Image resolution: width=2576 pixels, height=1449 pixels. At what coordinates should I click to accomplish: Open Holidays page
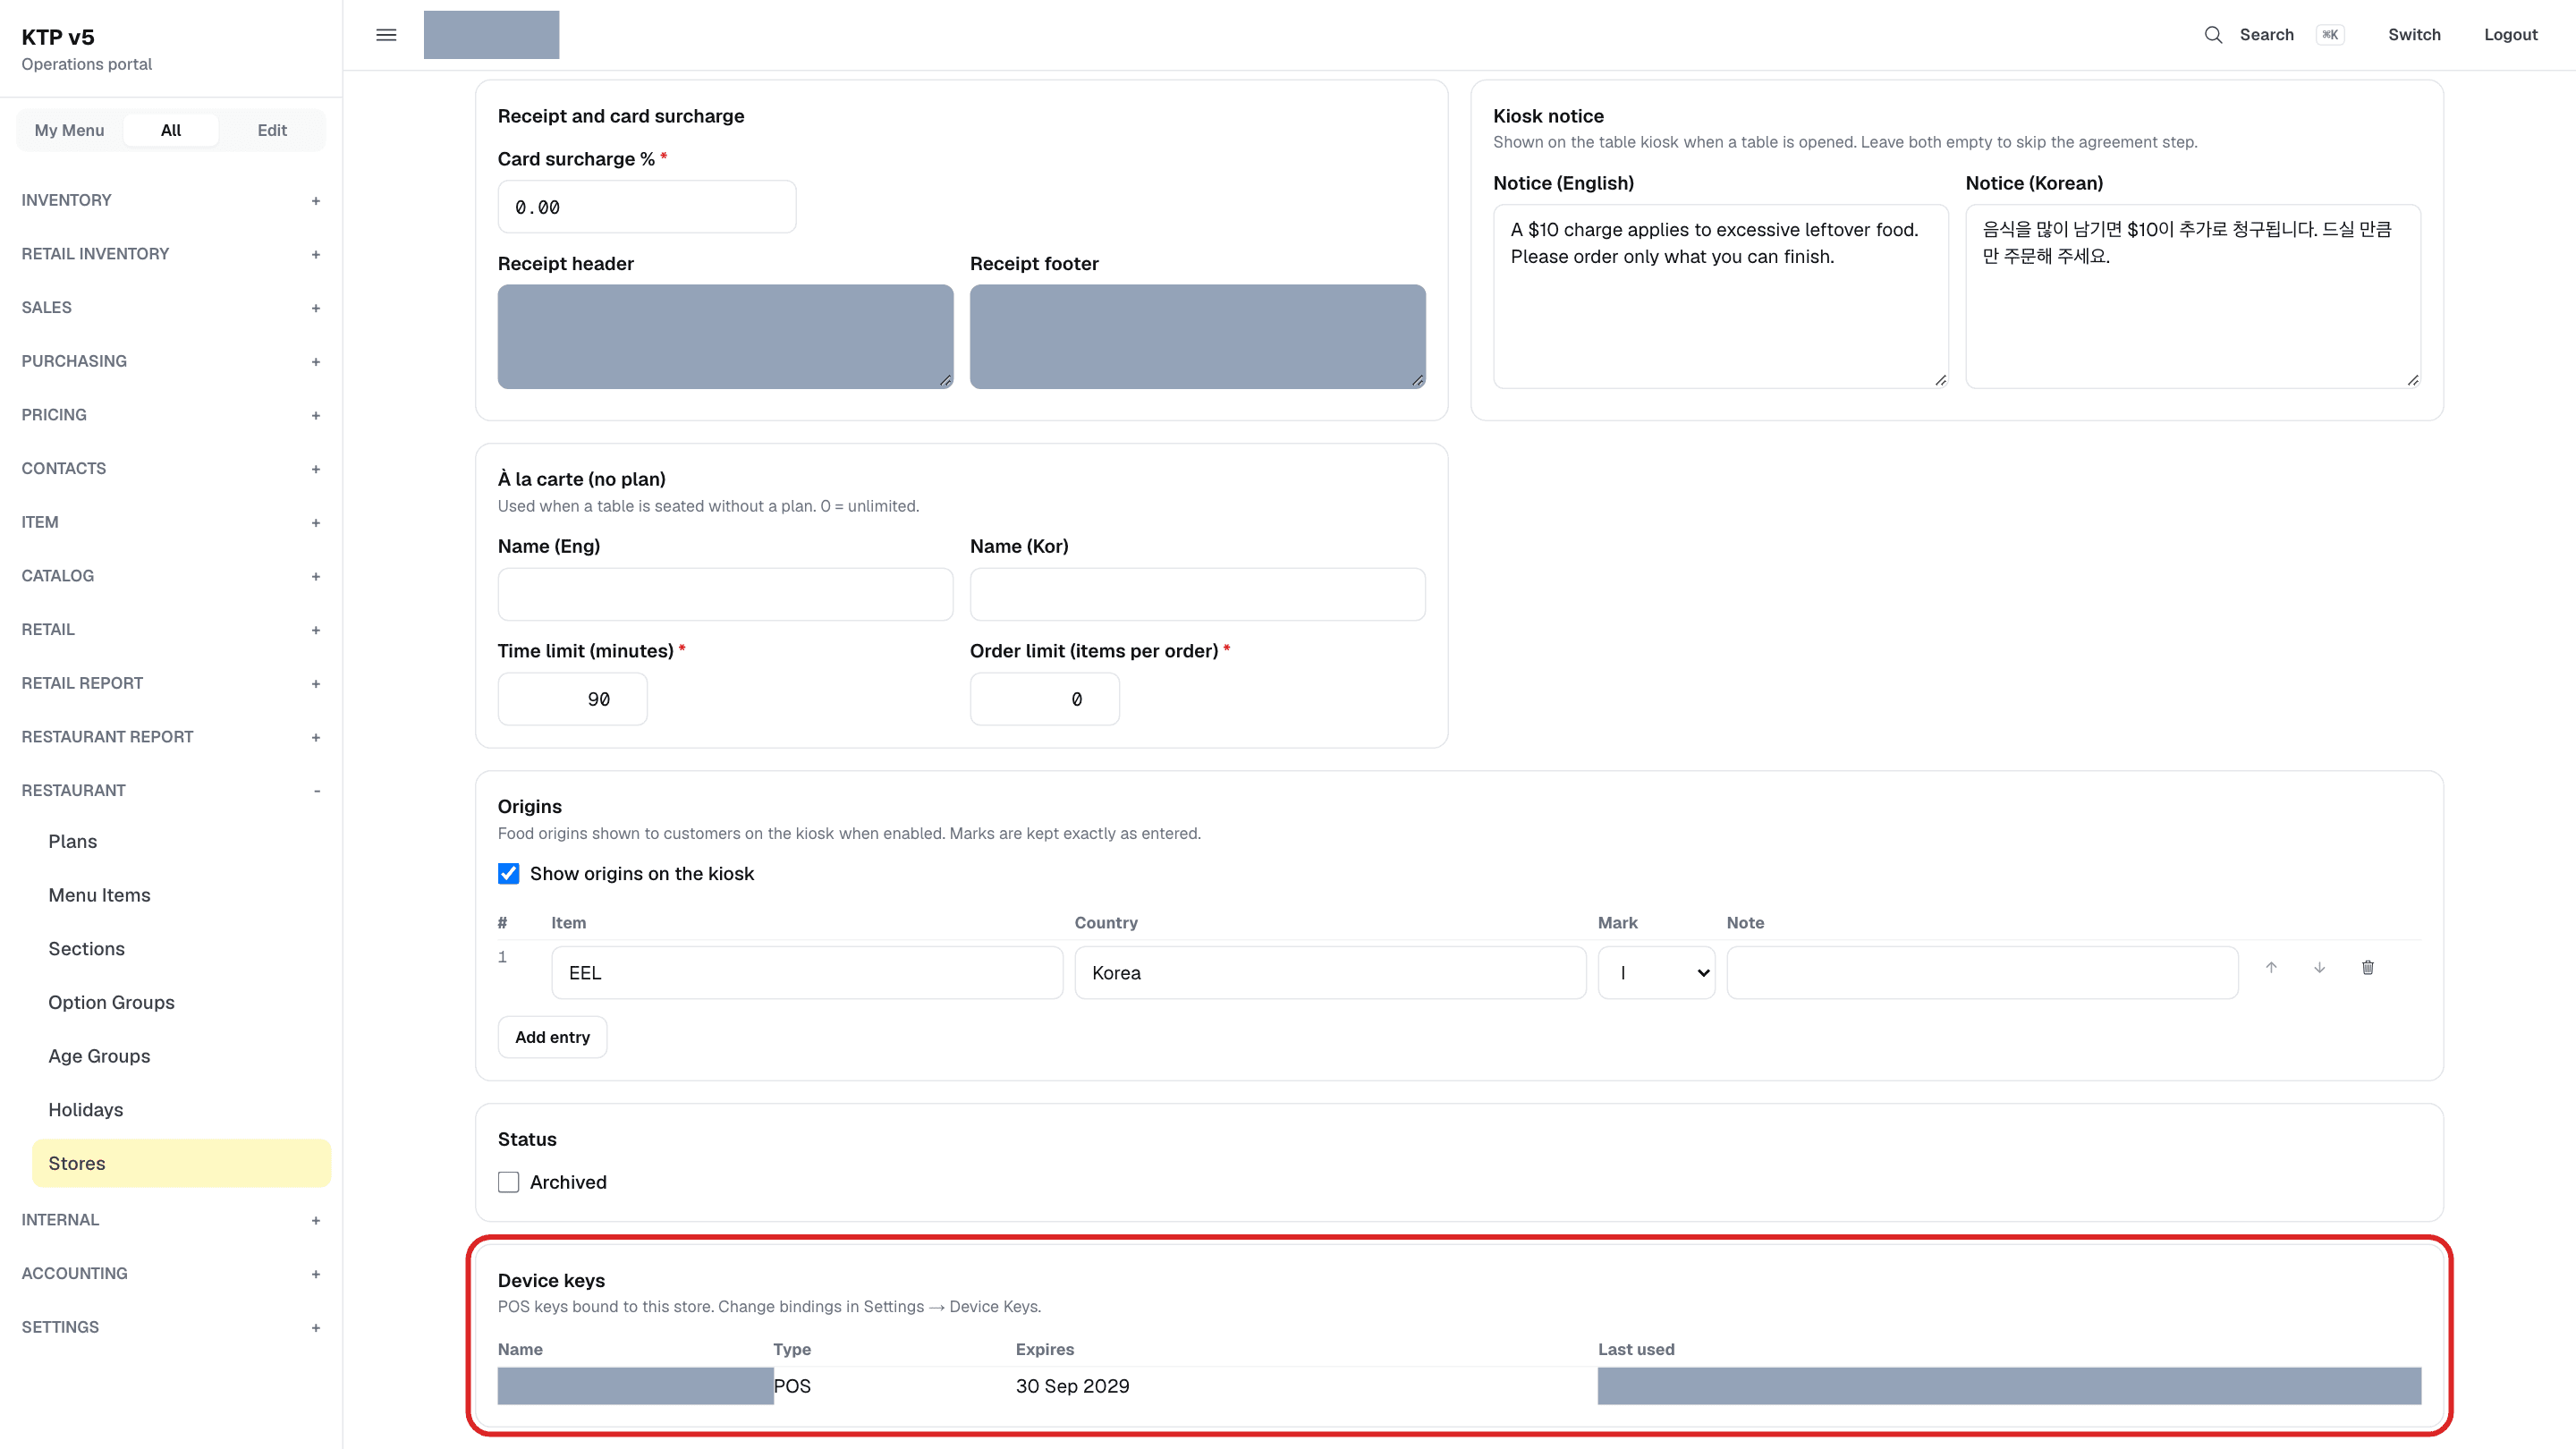coord(181,1110)
